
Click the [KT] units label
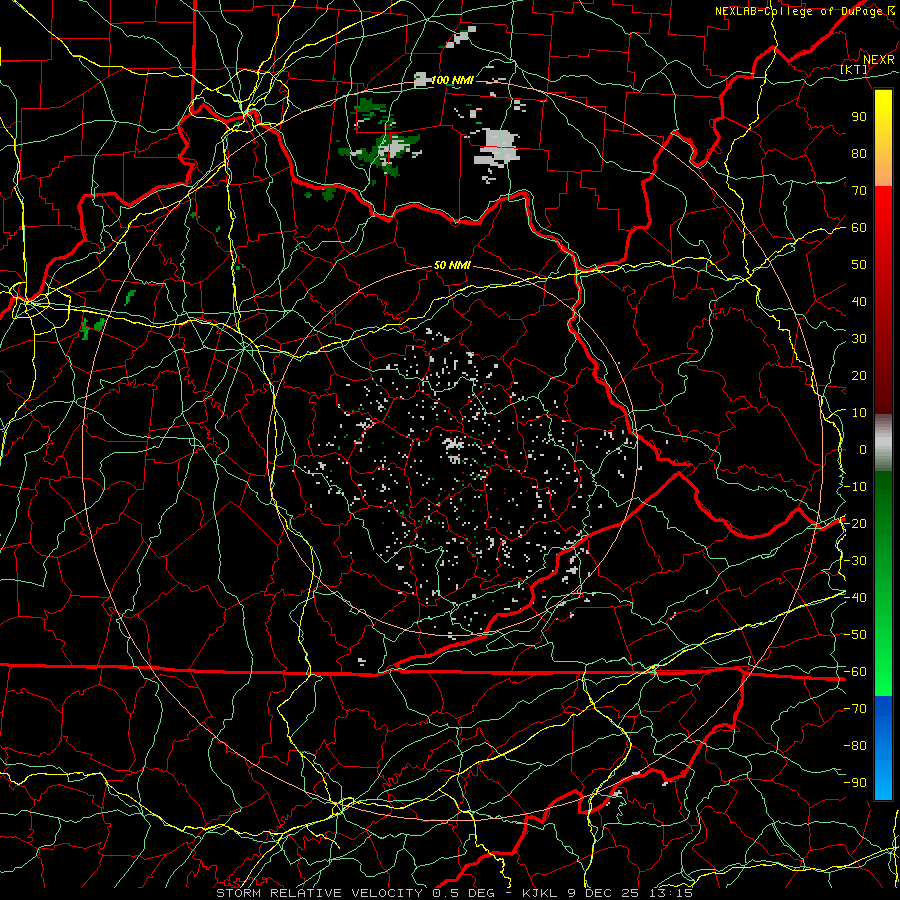854,69
